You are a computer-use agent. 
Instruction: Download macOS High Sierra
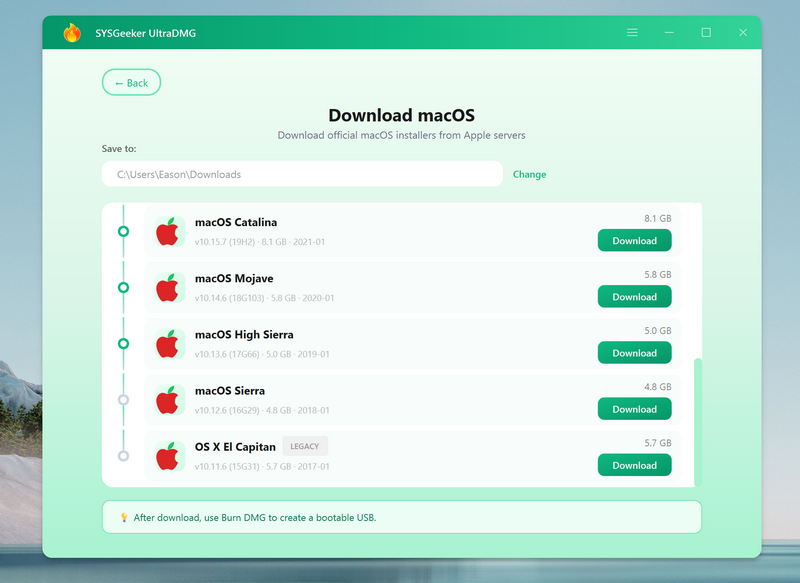point(634,353)
